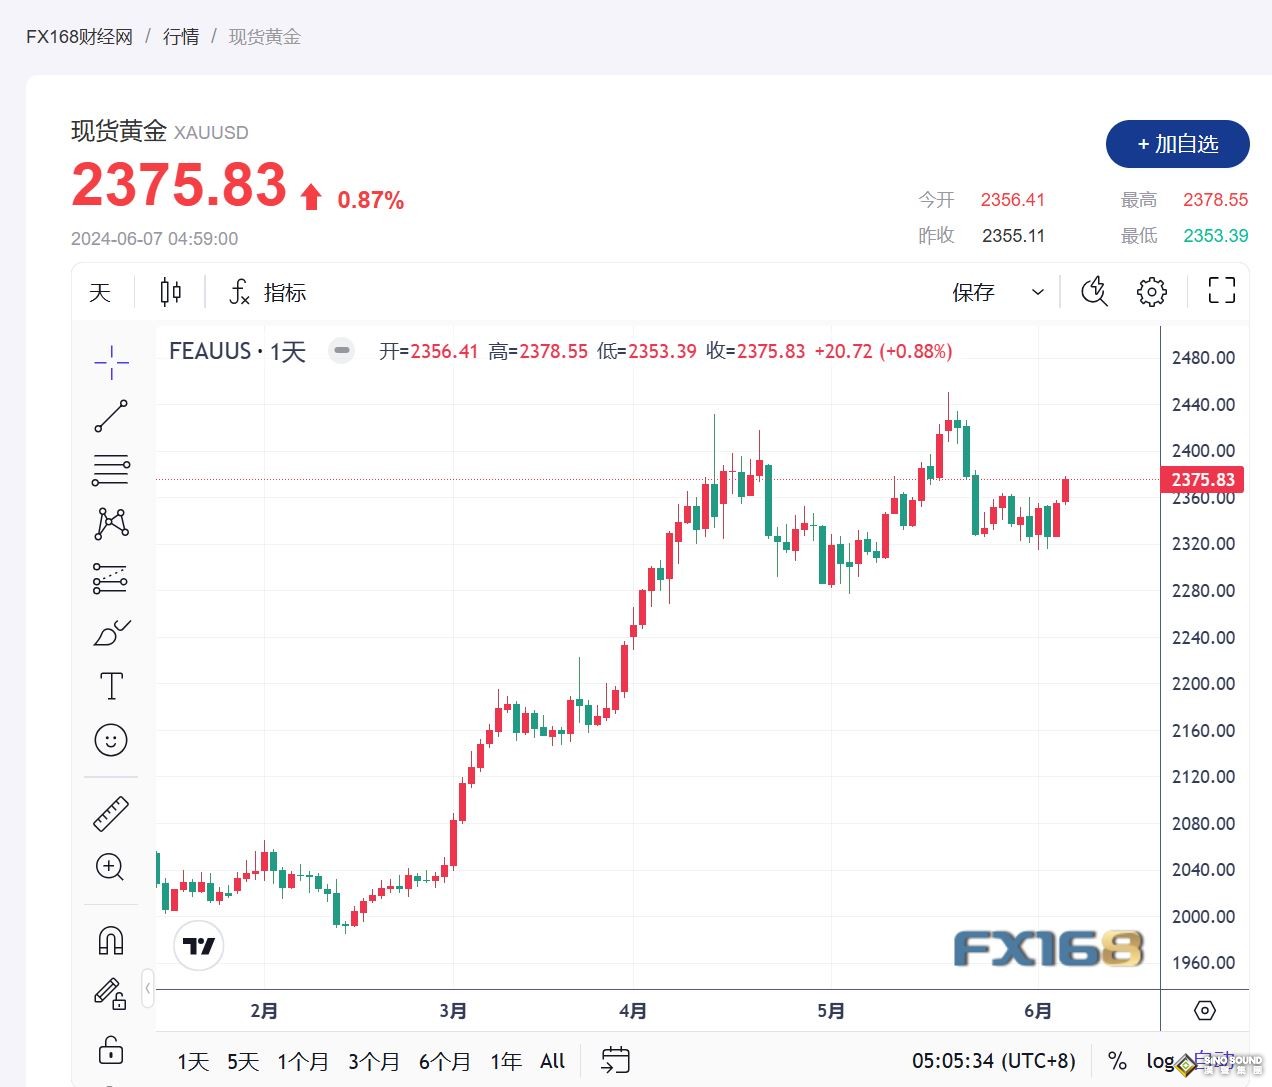Lock all drawings with the padlock icon
1272x1087 pixels.
pyautogui.click(x=110, y=1050)
